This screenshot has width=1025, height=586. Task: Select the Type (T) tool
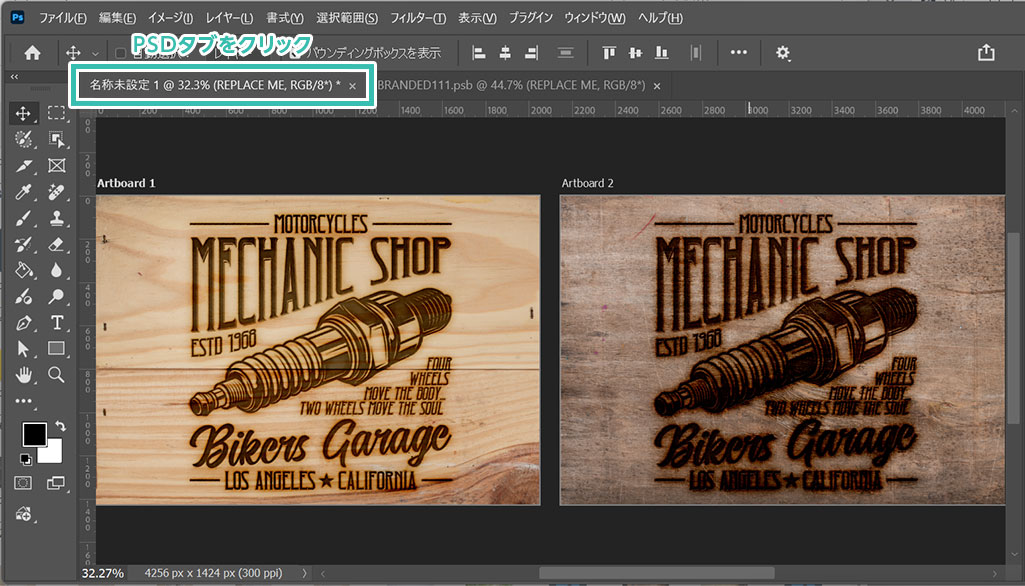click(x=57, y=322)
